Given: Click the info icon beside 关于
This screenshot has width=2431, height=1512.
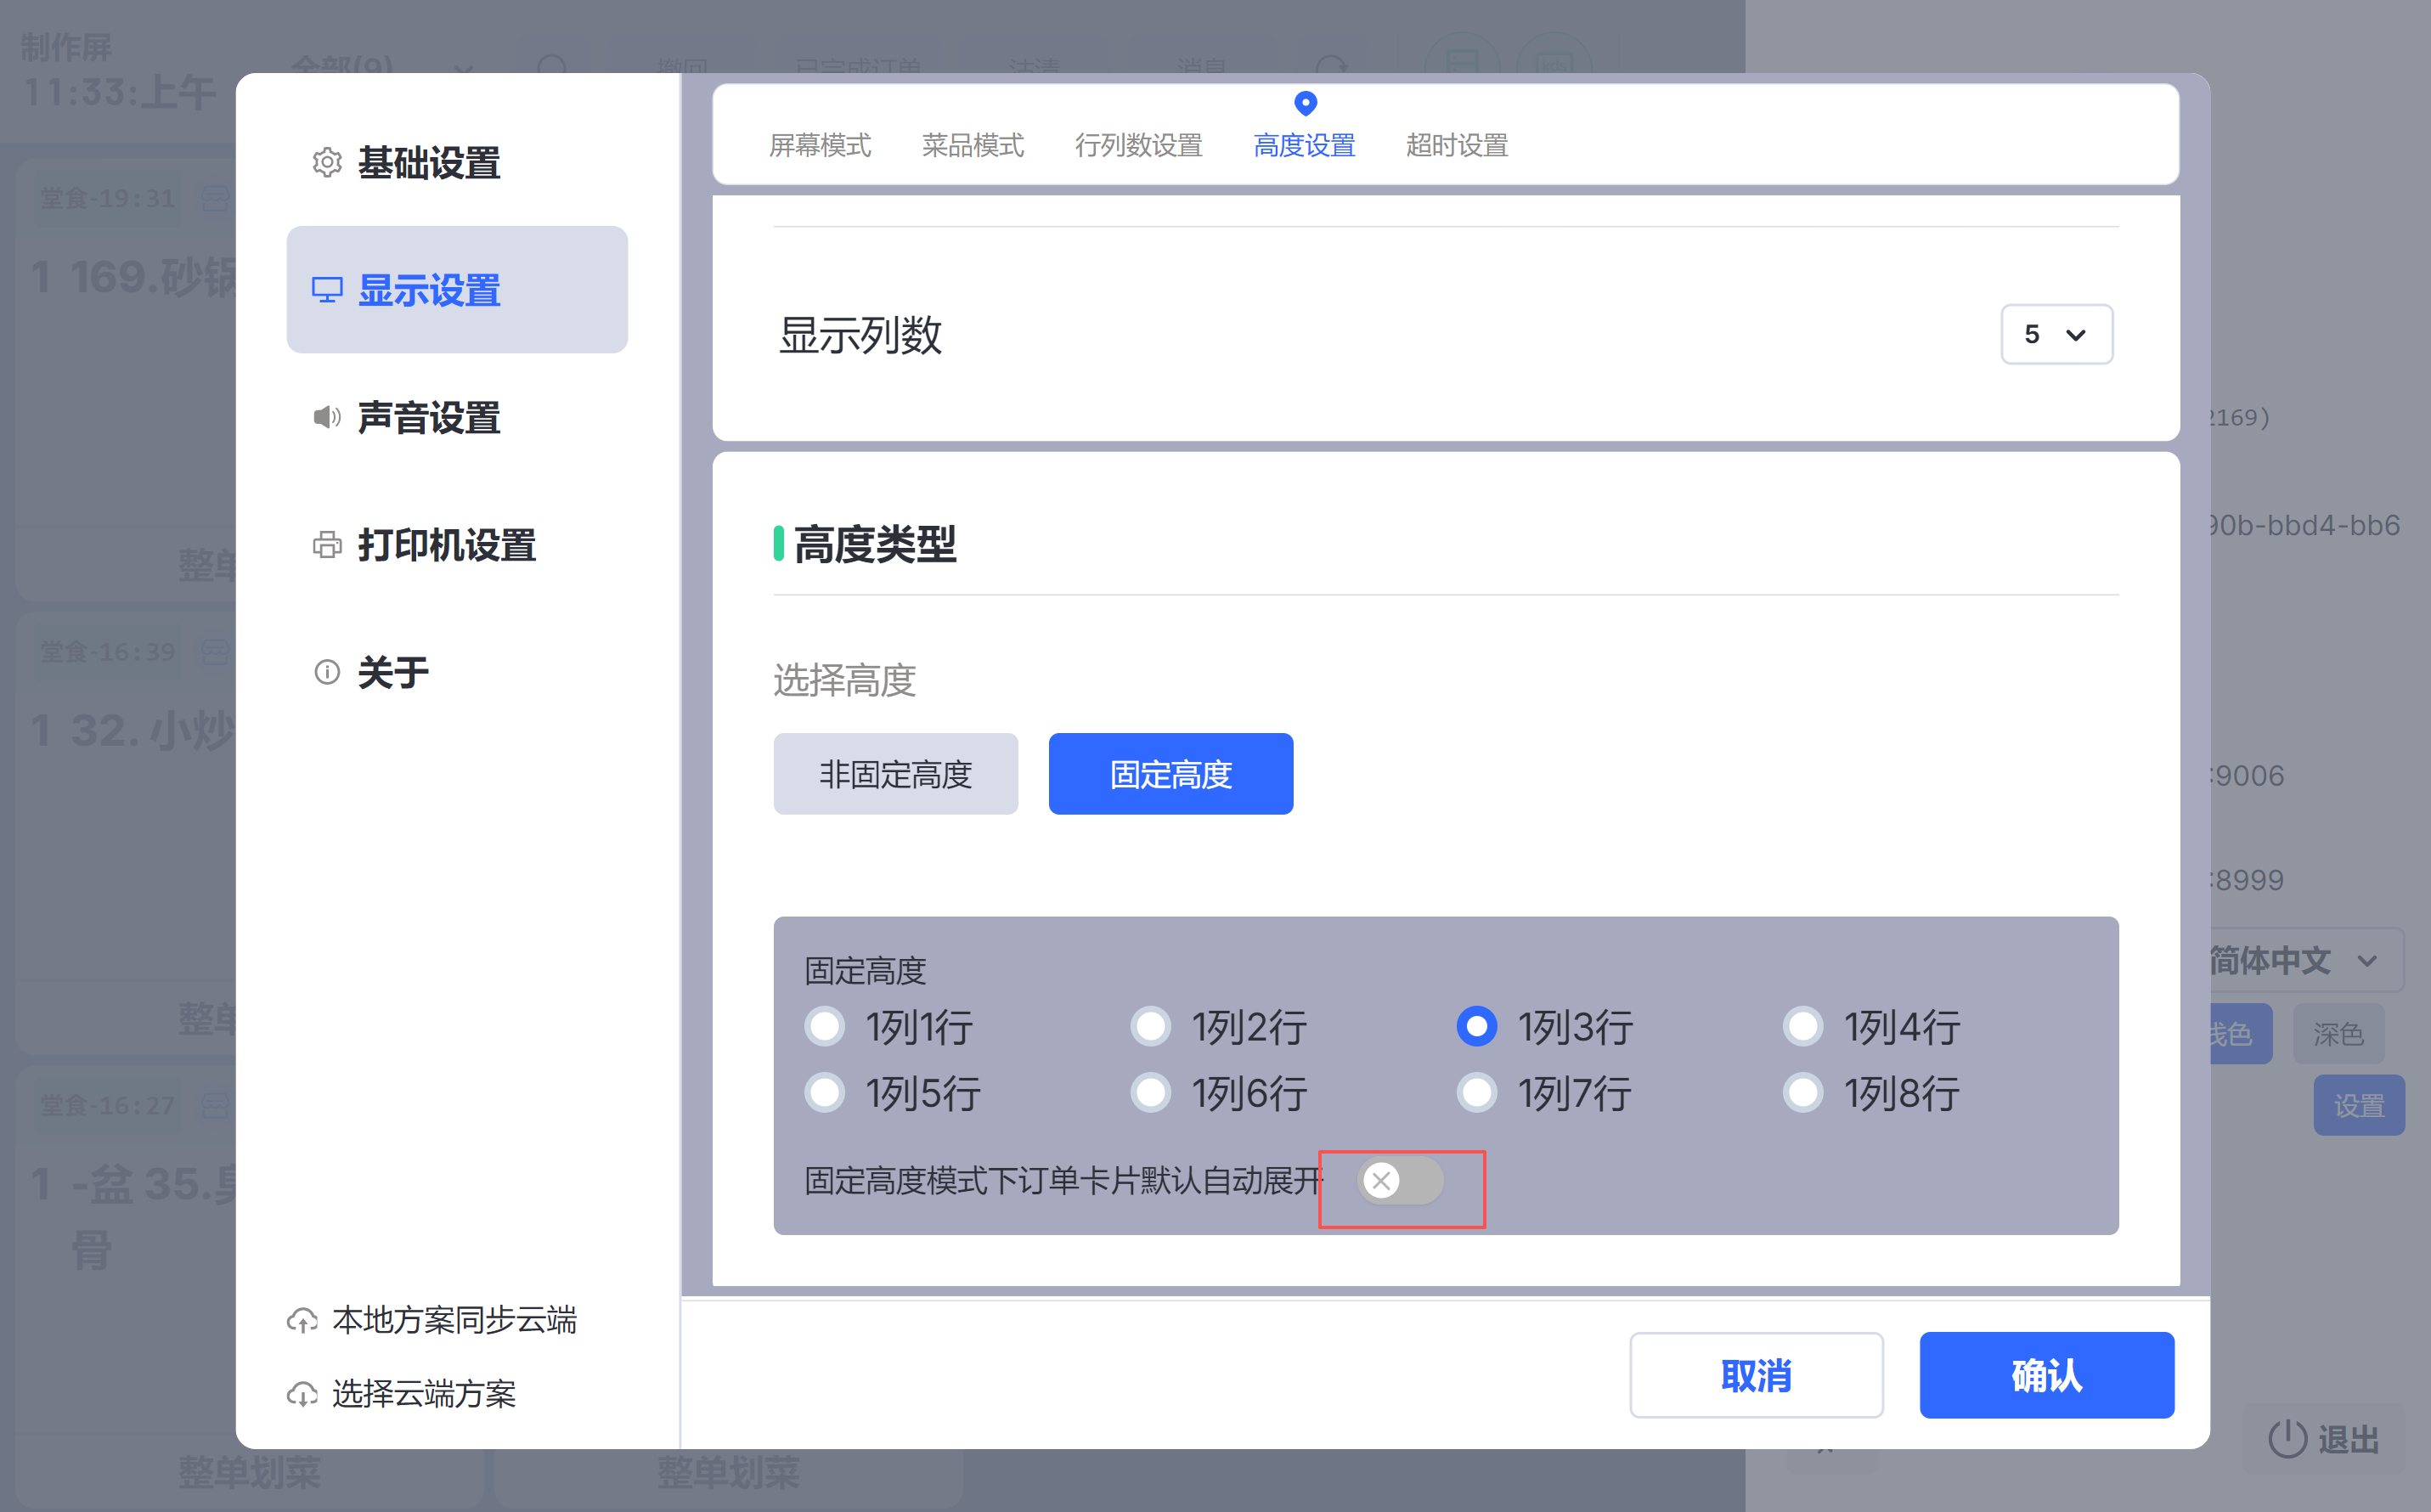Looking at the screenshot, I should 326,672.
